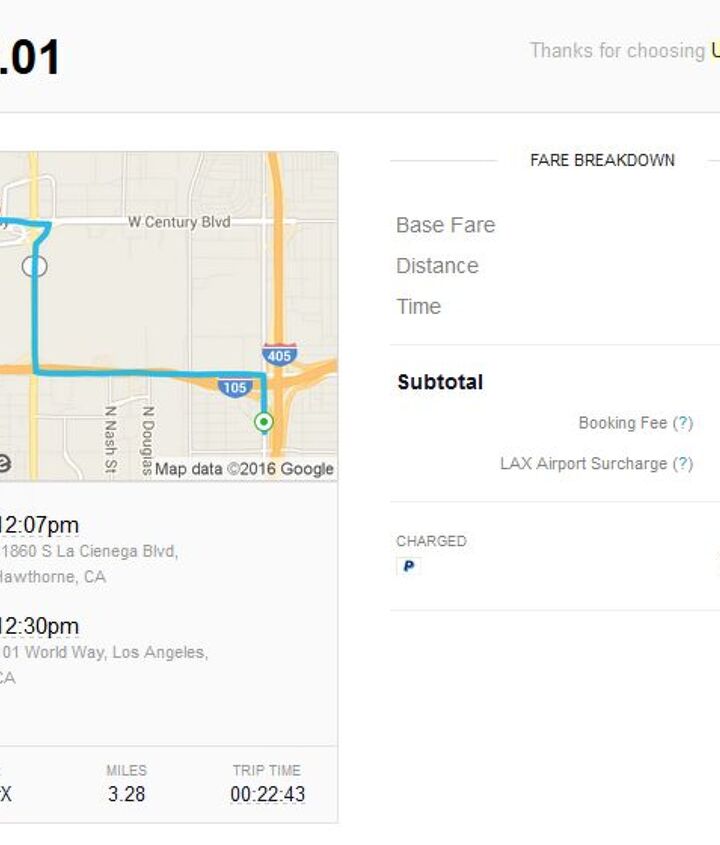720x845 pixels.
Task: Click the 3.28 miles value
Action: pyautogui.click(x=126, y=795)
